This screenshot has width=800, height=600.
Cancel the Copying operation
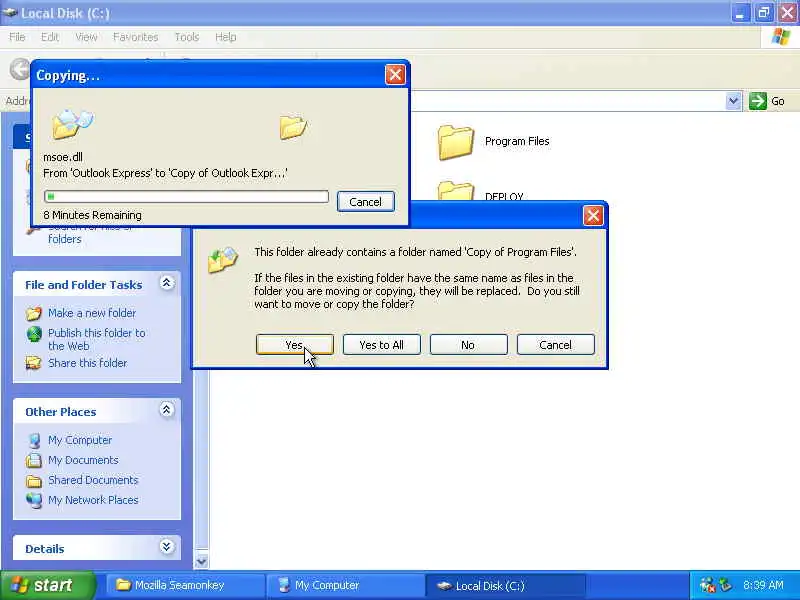click(366, 202)
